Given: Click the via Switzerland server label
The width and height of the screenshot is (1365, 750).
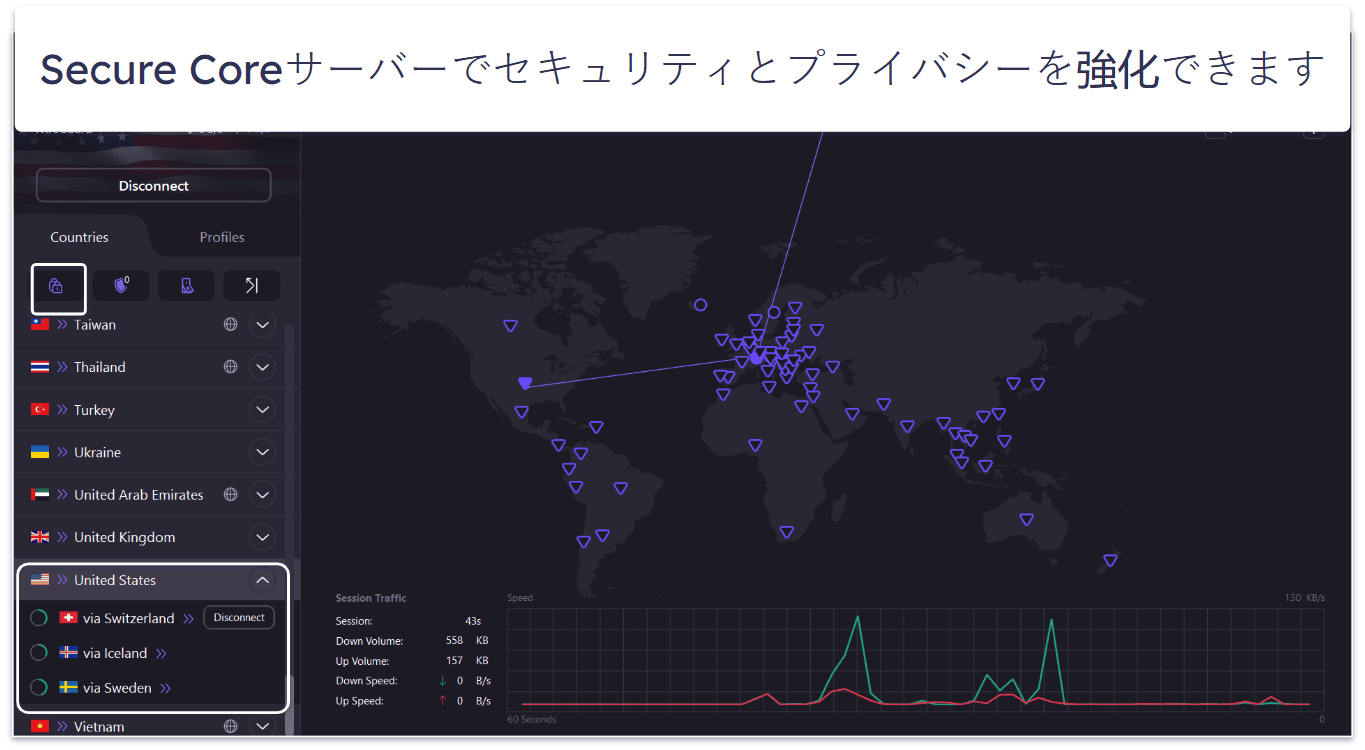Looking at the screenshot, I should [129, 618].
